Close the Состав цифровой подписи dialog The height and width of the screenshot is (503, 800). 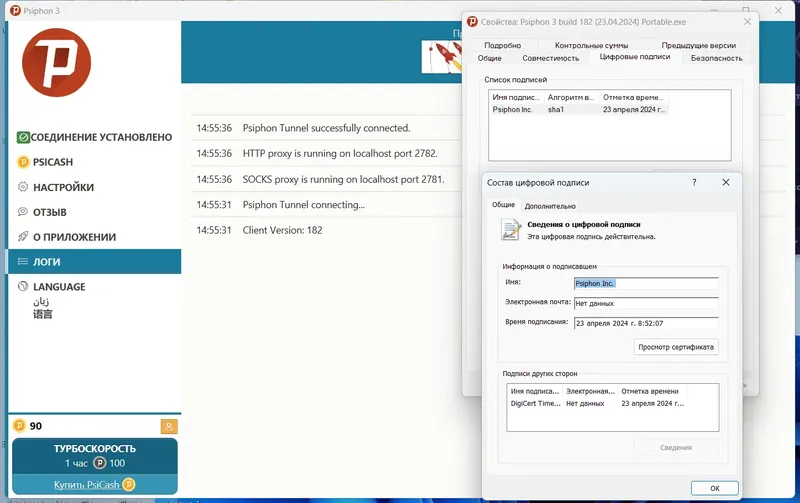(x=726, y=182)
